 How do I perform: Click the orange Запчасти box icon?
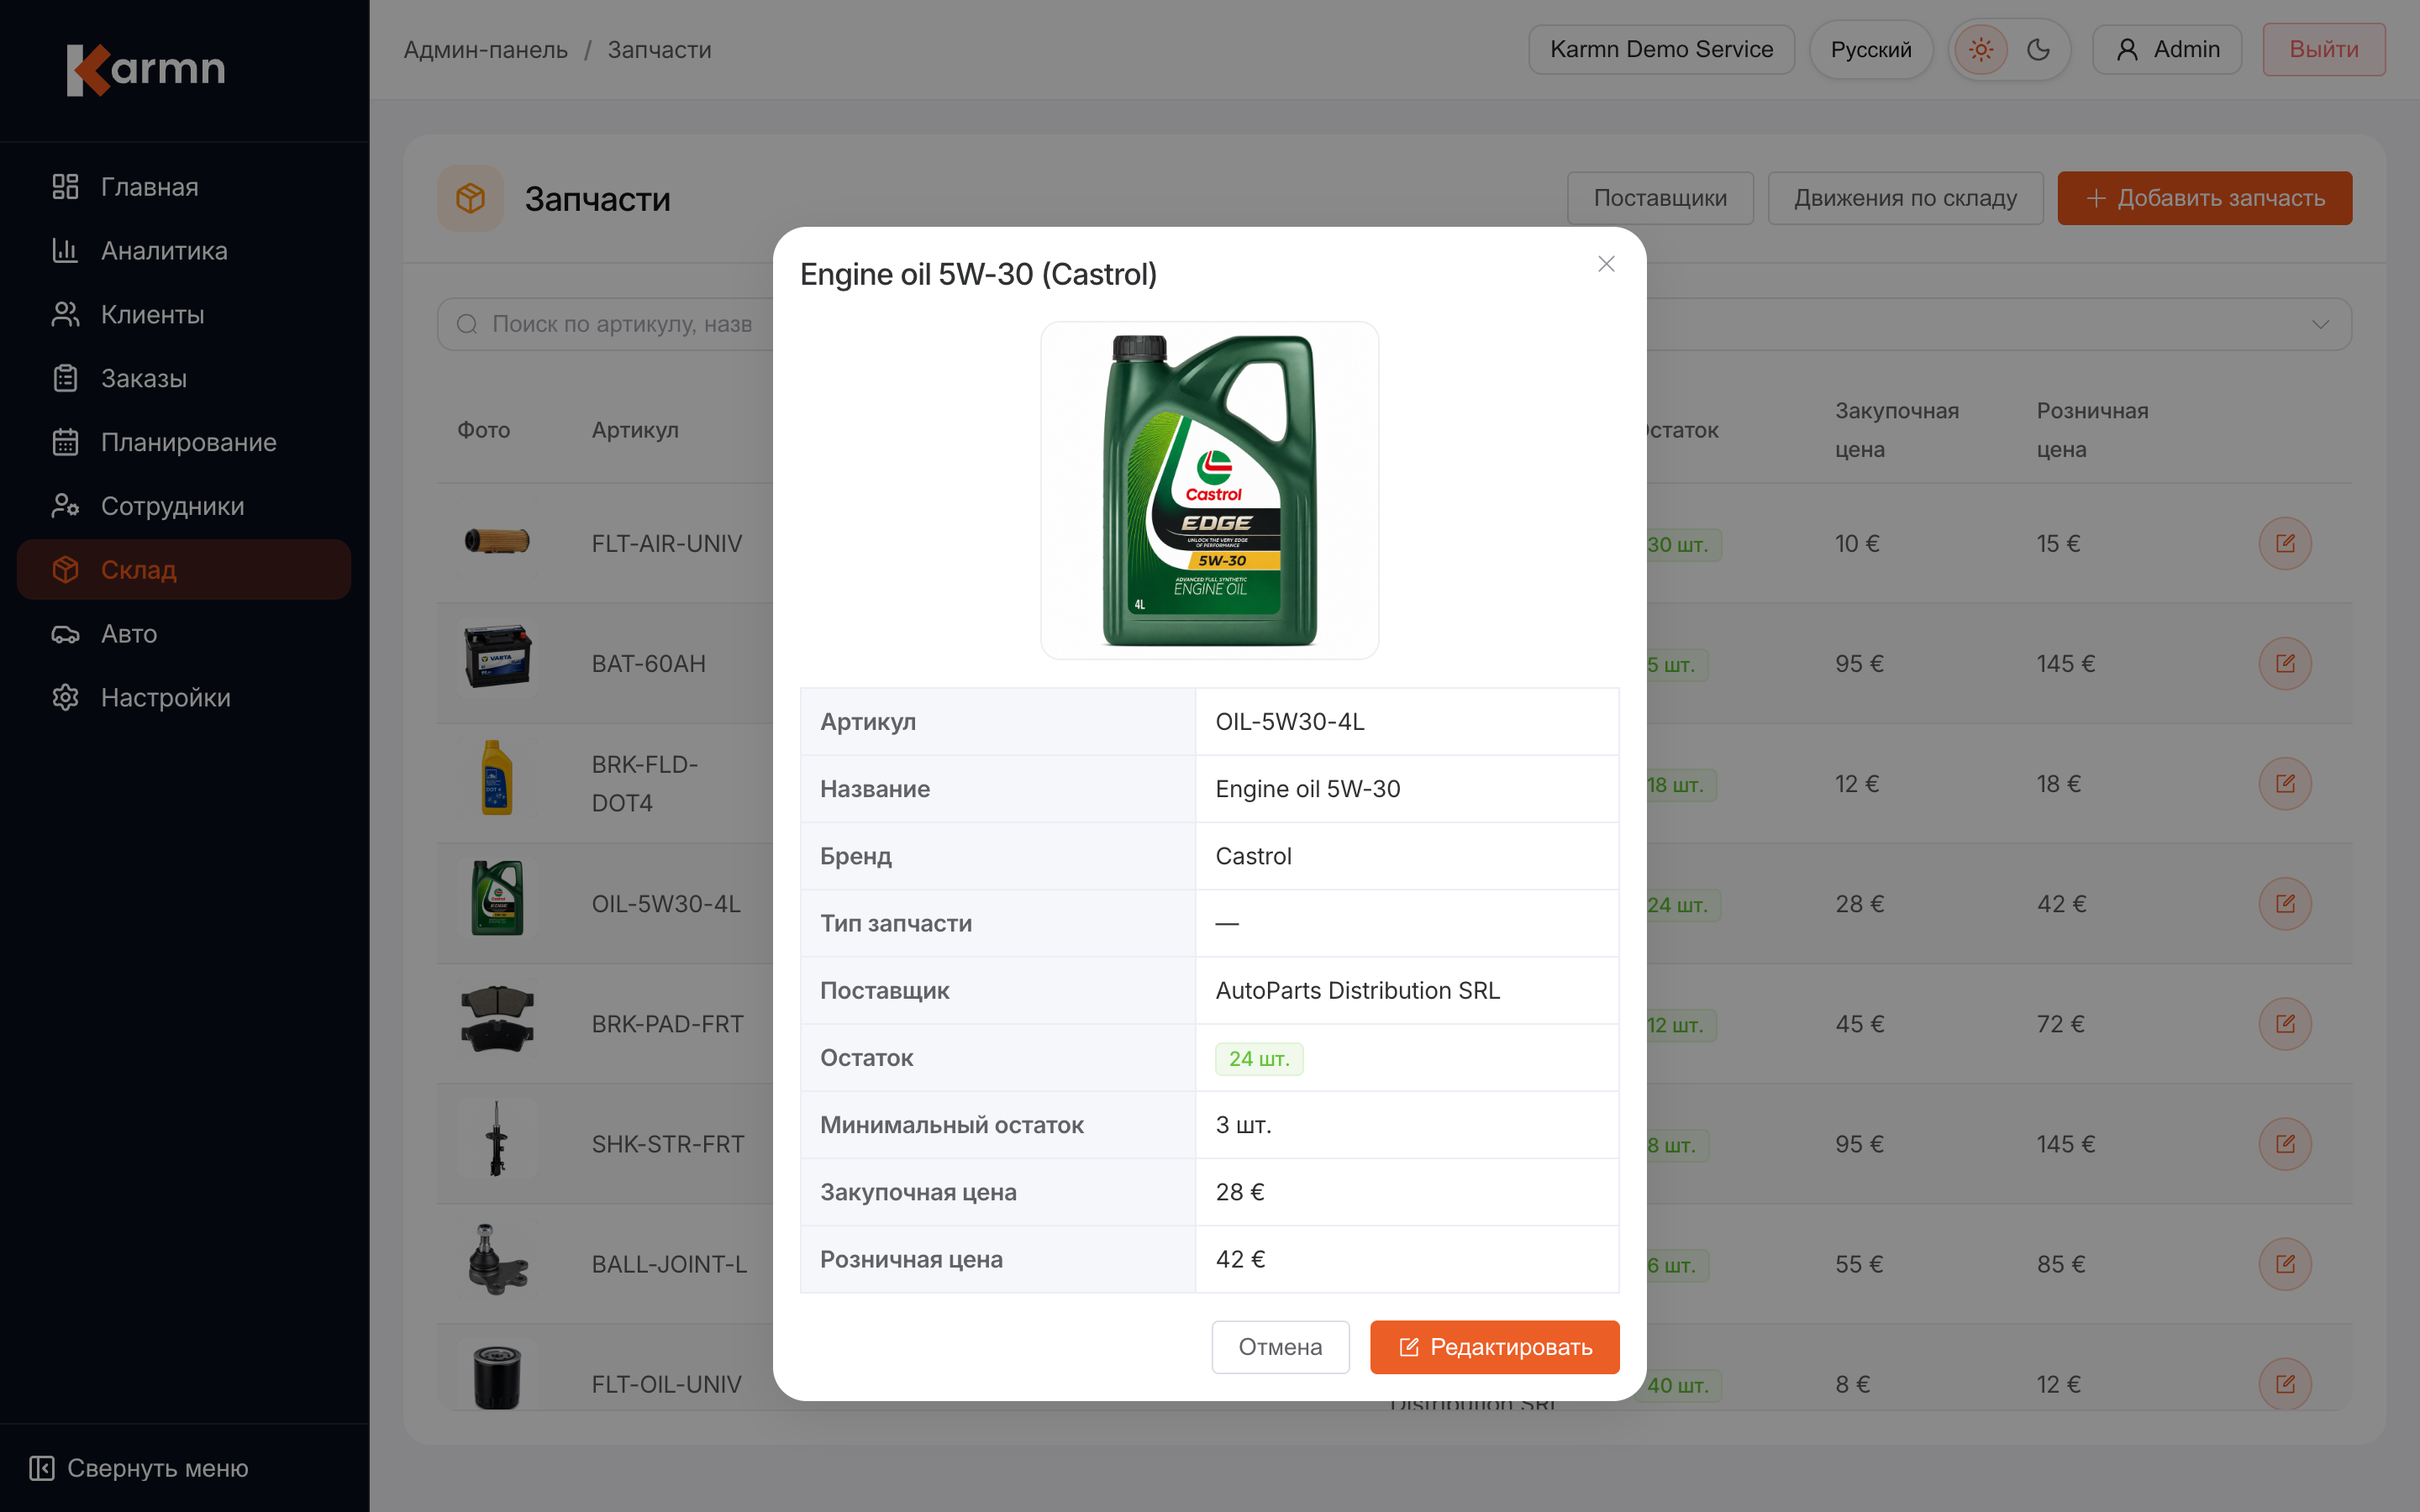(470, 198)
